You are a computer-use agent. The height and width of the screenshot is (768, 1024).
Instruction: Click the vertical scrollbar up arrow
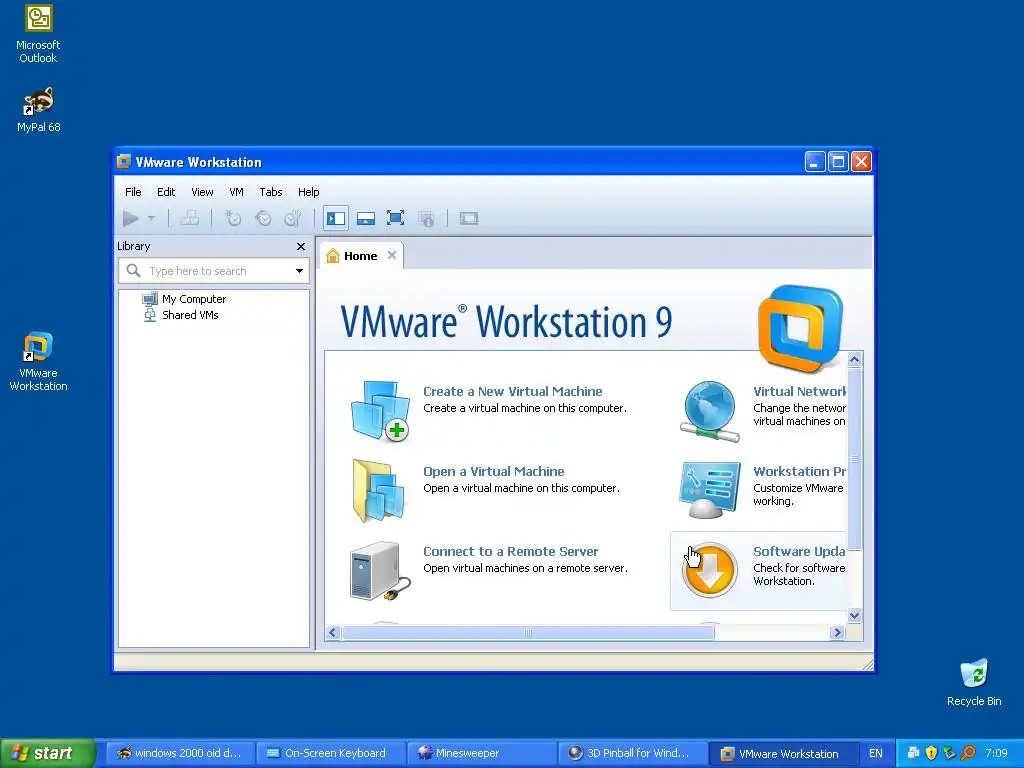click(855, 359)
